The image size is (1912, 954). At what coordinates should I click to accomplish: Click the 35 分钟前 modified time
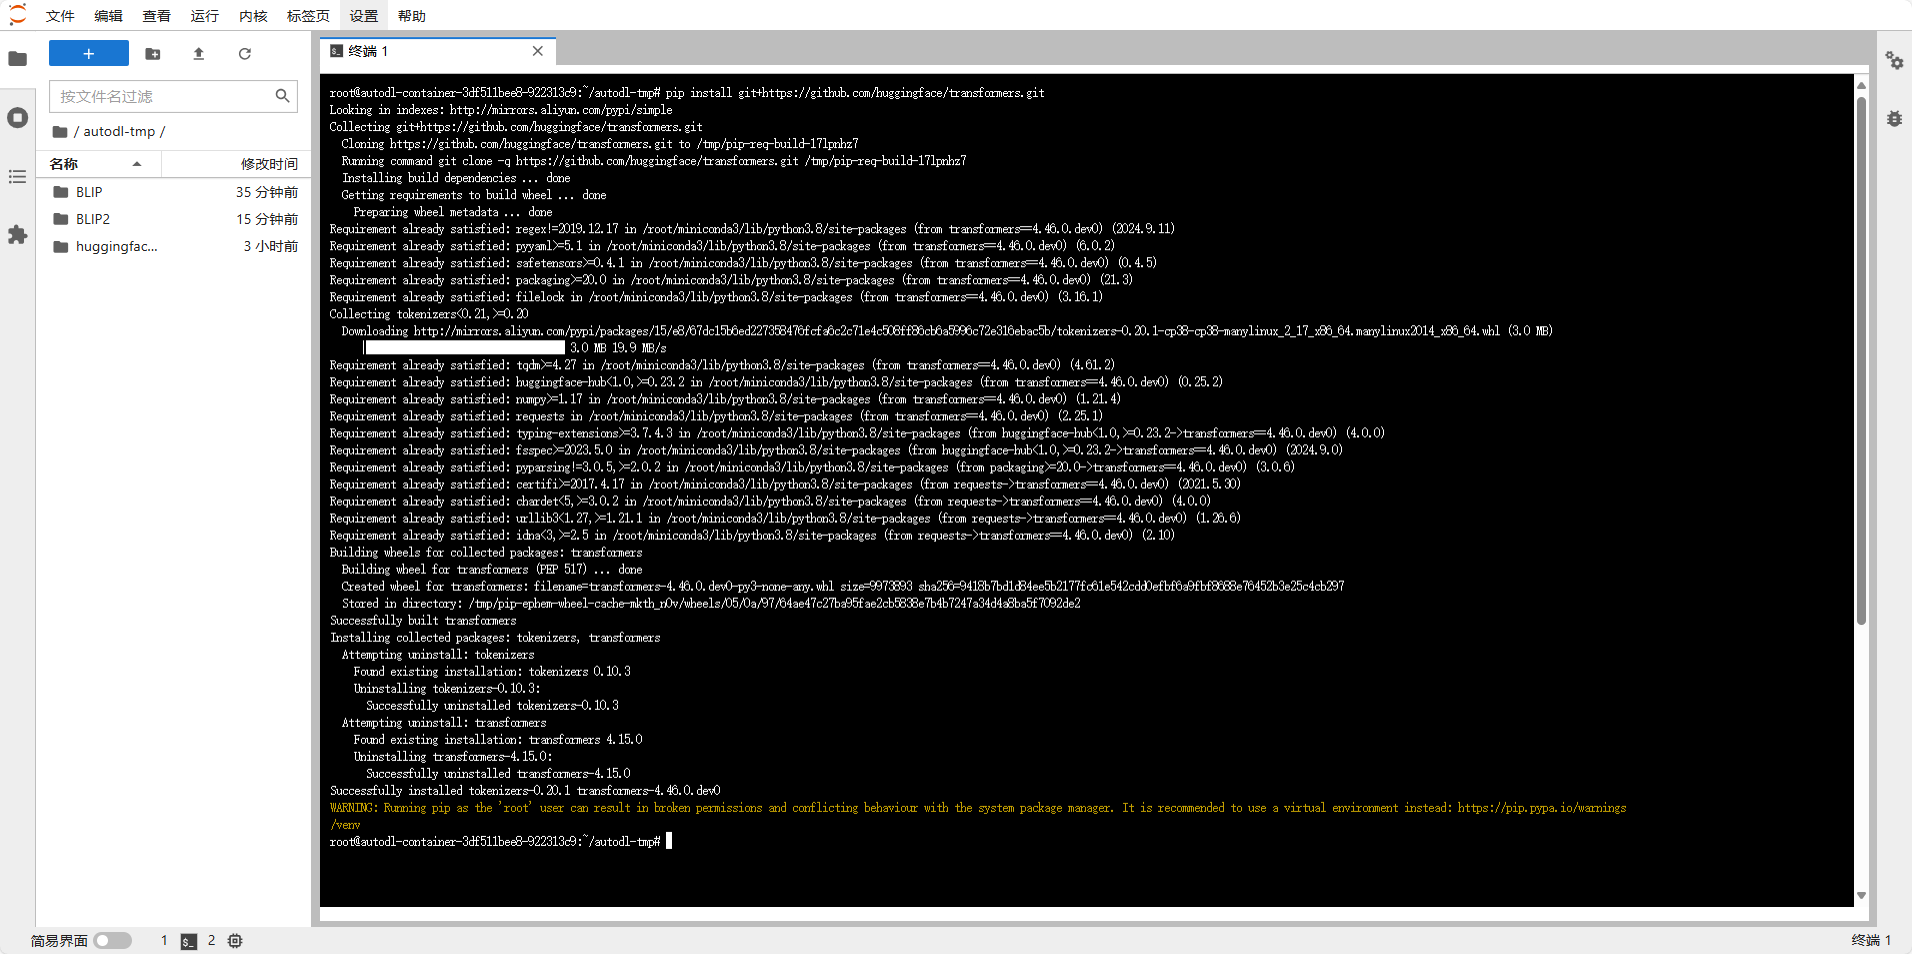[x=267, y=192]
